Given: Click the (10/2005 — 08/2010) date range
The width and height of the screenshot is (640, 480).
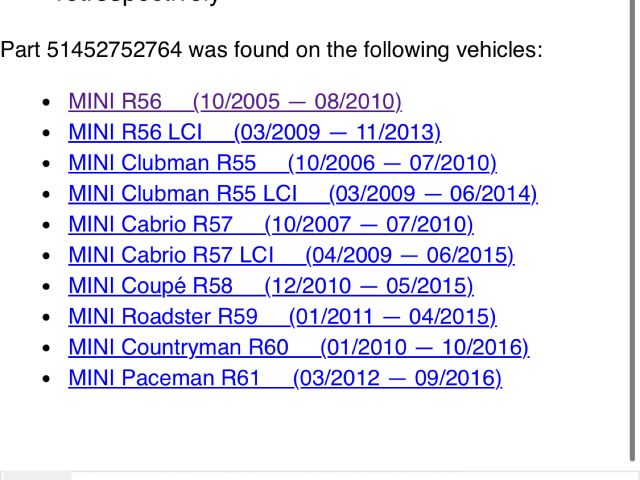Looking at the screenshot, I should [x=297, y=102].
